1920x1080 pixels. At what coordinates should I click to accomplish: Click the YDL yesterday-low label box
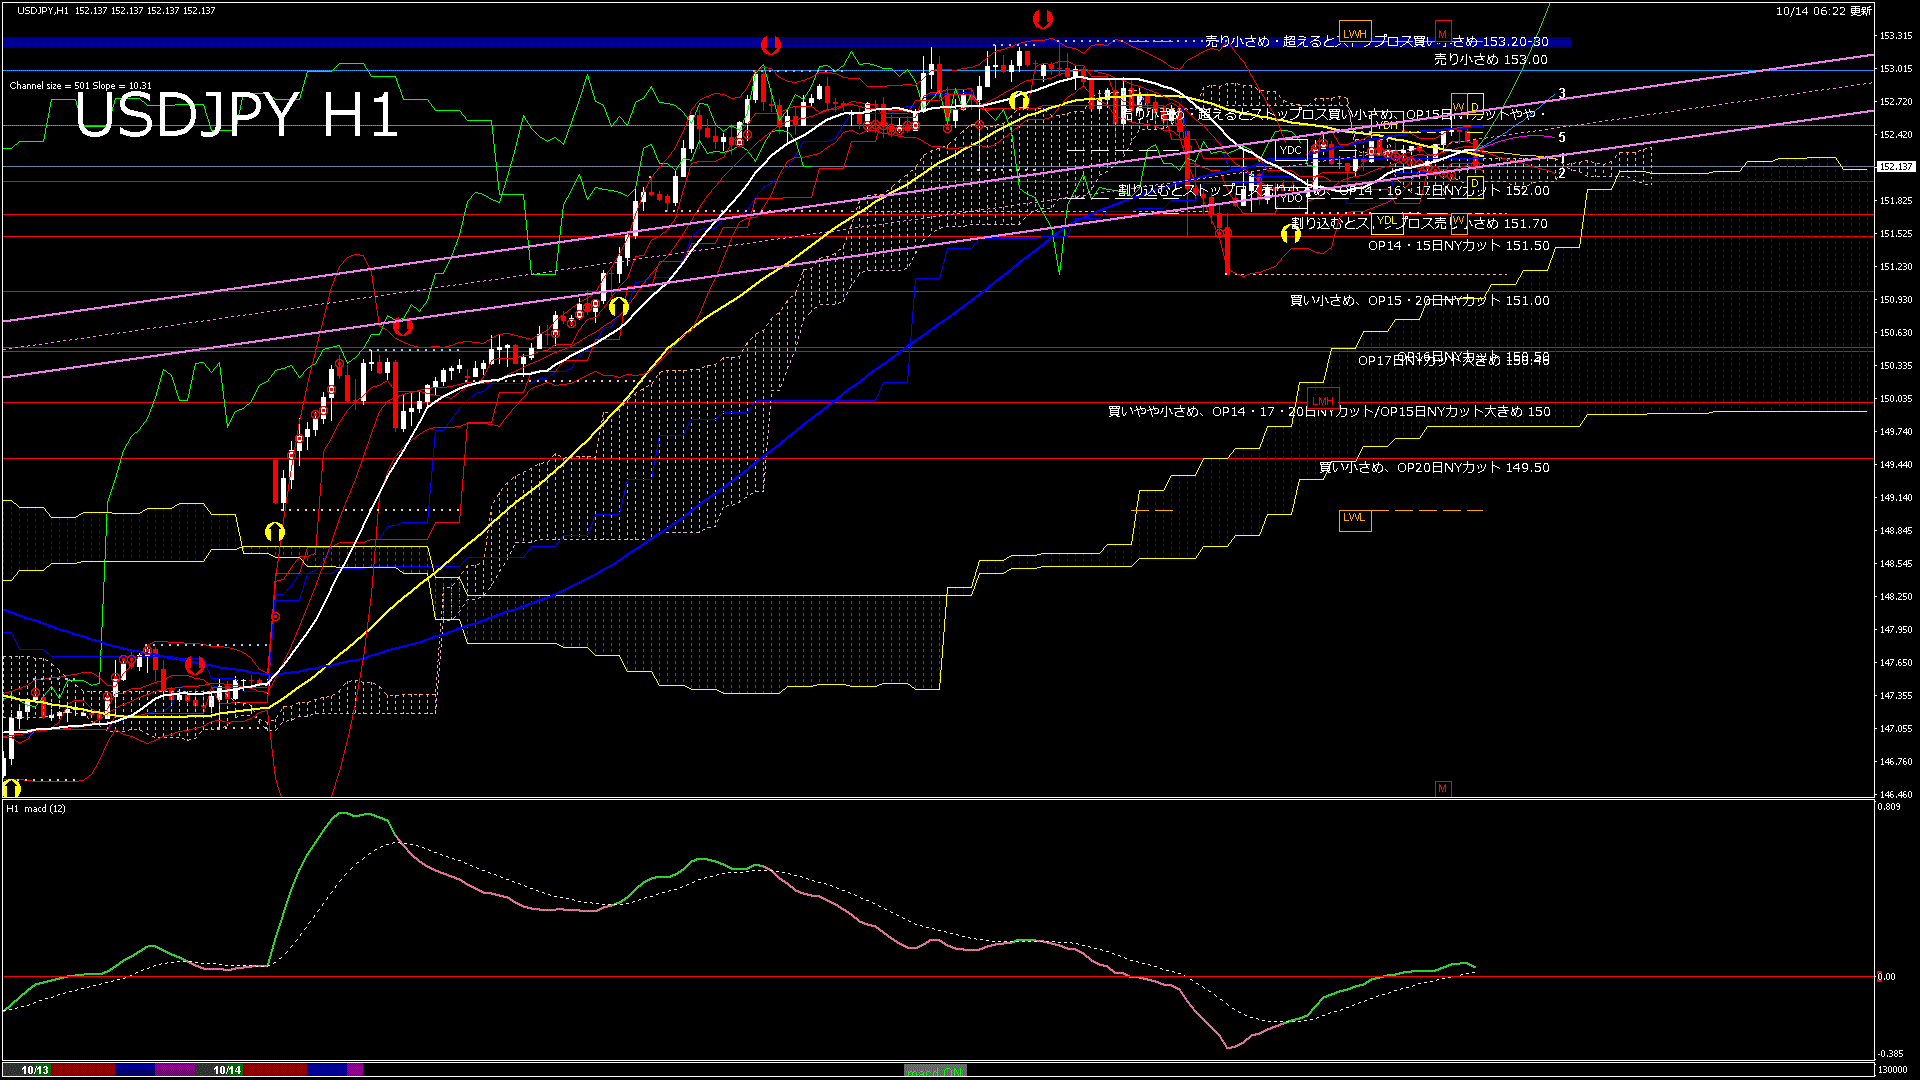click(x=1386, y=221)
